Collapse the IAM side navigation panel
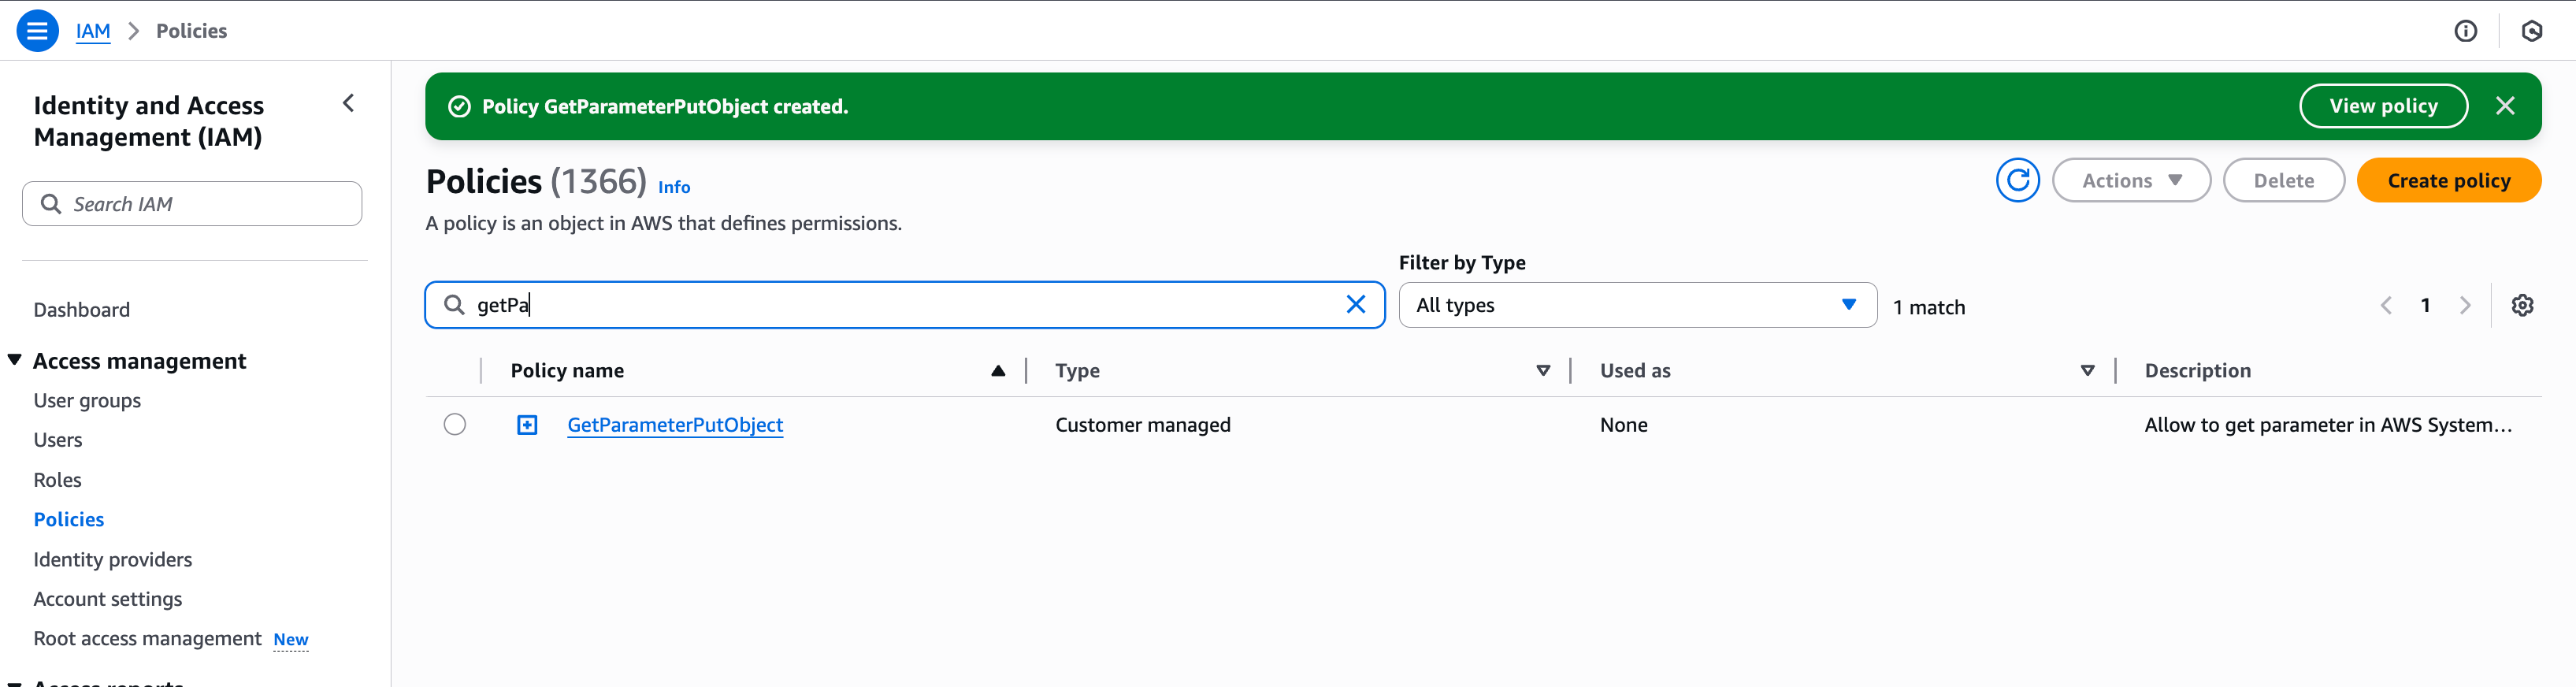Image resolution: width=2576 pixels, height=687 pixels. (x=348, y=103)
